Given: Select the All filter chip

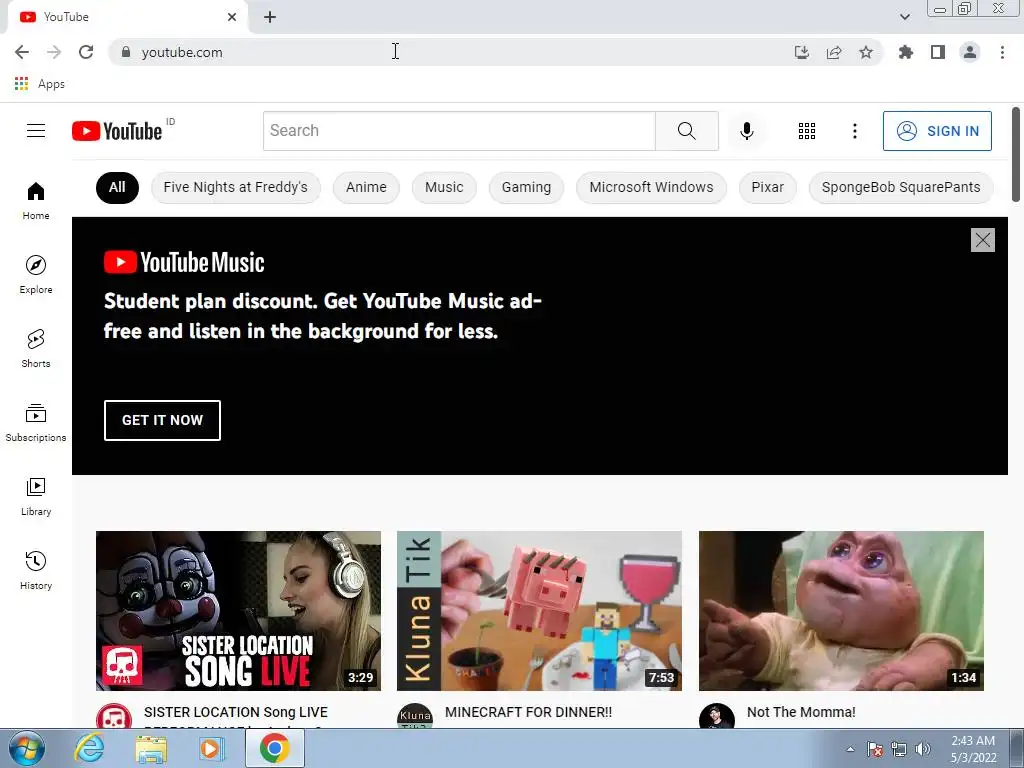Looking at the screenshot, I should pyautogui.click(x=117, y=187).
